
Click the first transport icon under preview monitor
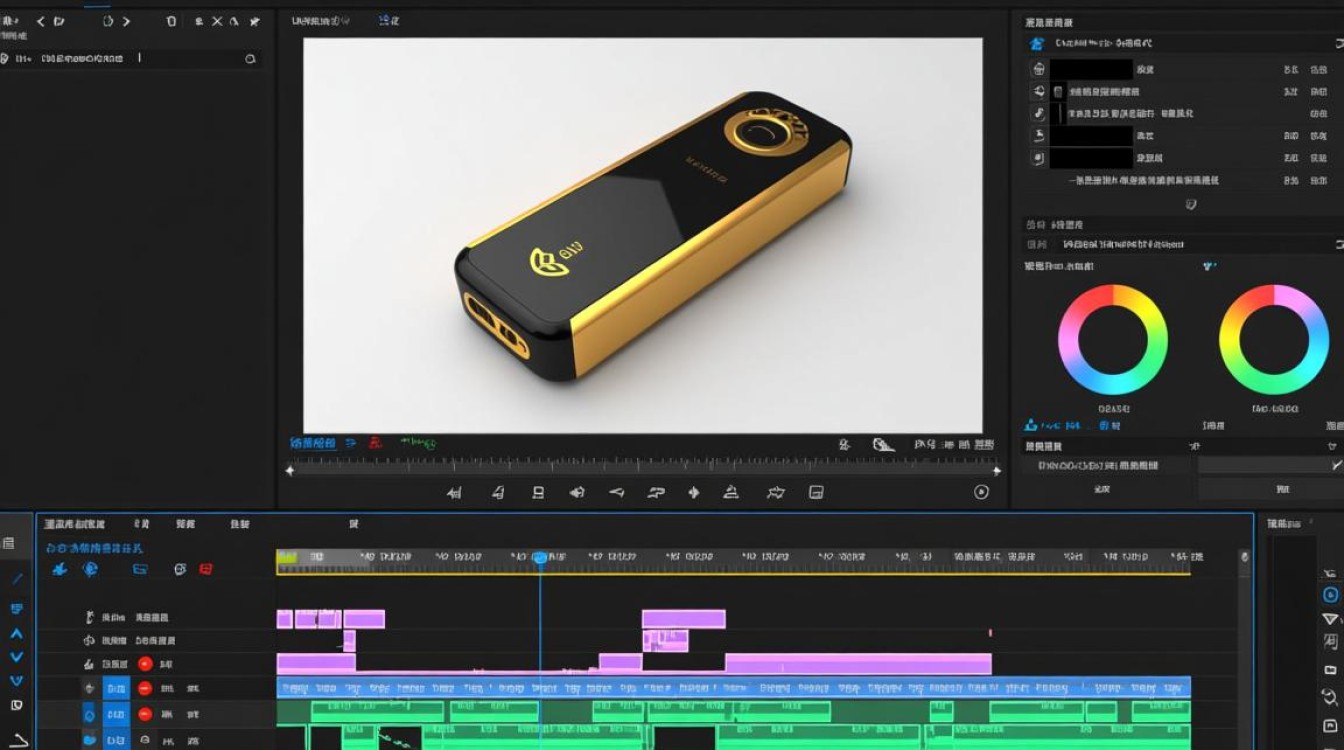coord(454,492)
